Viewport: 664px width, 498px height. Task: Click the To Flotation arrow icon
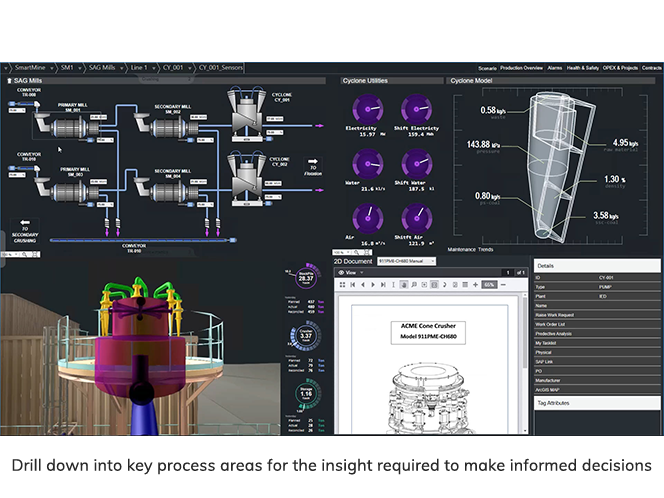(312, 164)
